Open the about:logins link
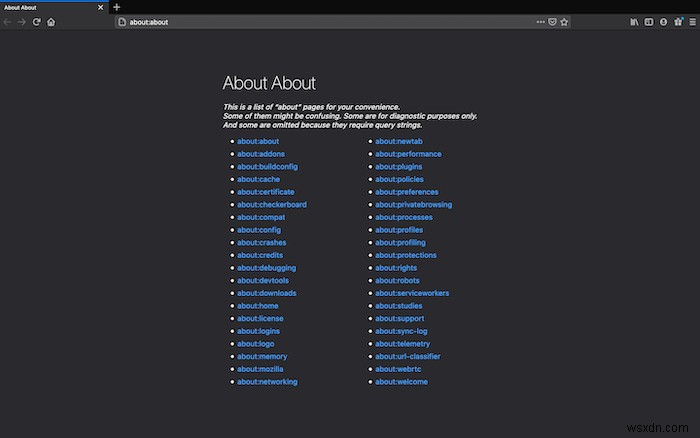This screenshot has height=438, width=700. pos(258,331)
